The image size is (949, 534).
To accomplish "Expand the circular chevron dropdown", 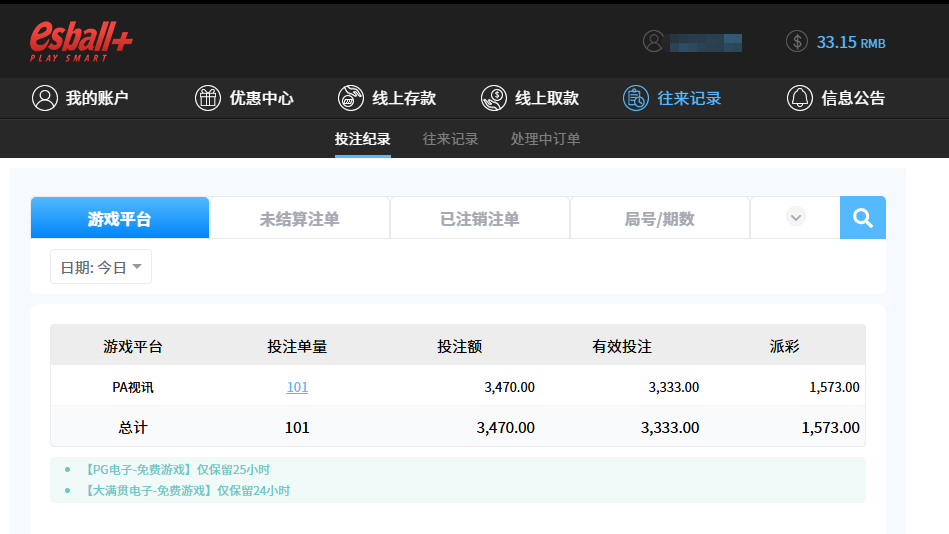I will click(795, 217).
